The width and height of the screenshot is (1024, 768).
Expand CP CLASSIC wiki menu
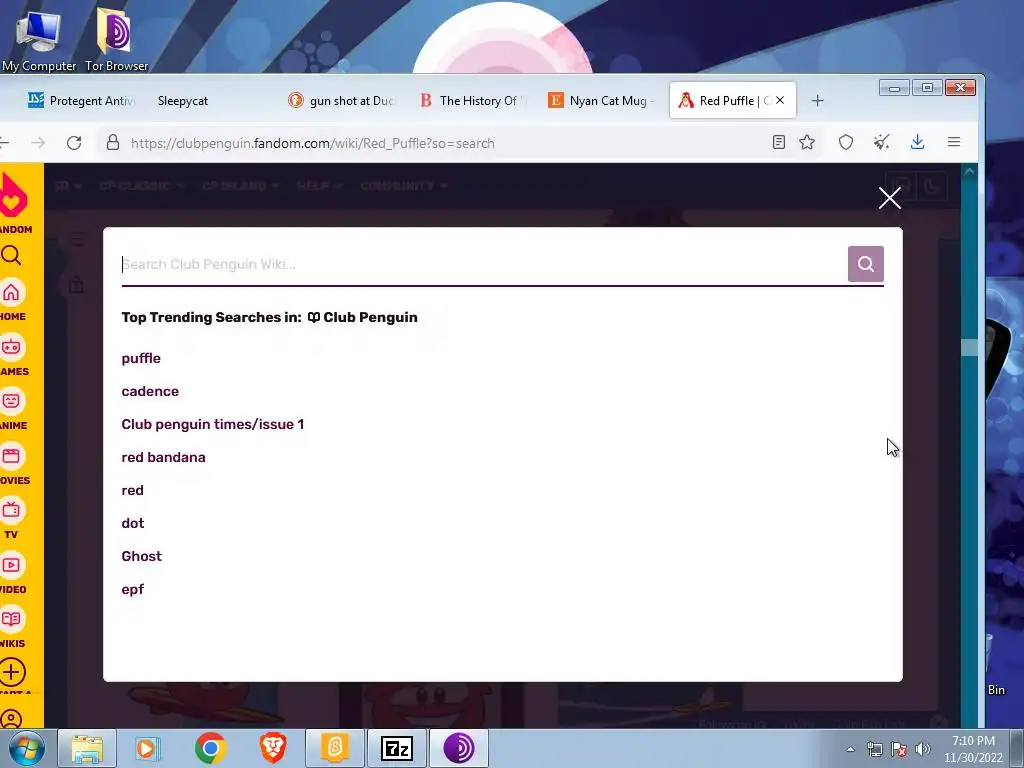[x=142, y=186]
